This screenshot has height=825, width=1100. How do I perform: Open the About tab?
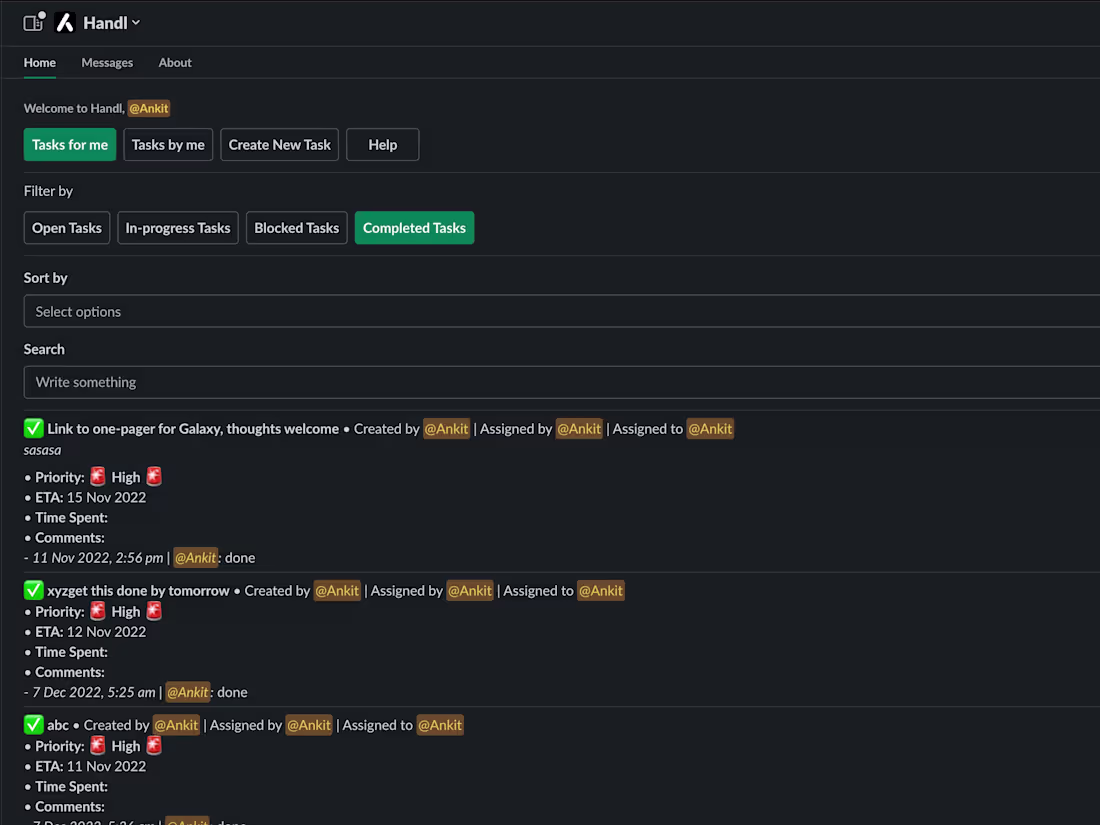tap(174, 62)
